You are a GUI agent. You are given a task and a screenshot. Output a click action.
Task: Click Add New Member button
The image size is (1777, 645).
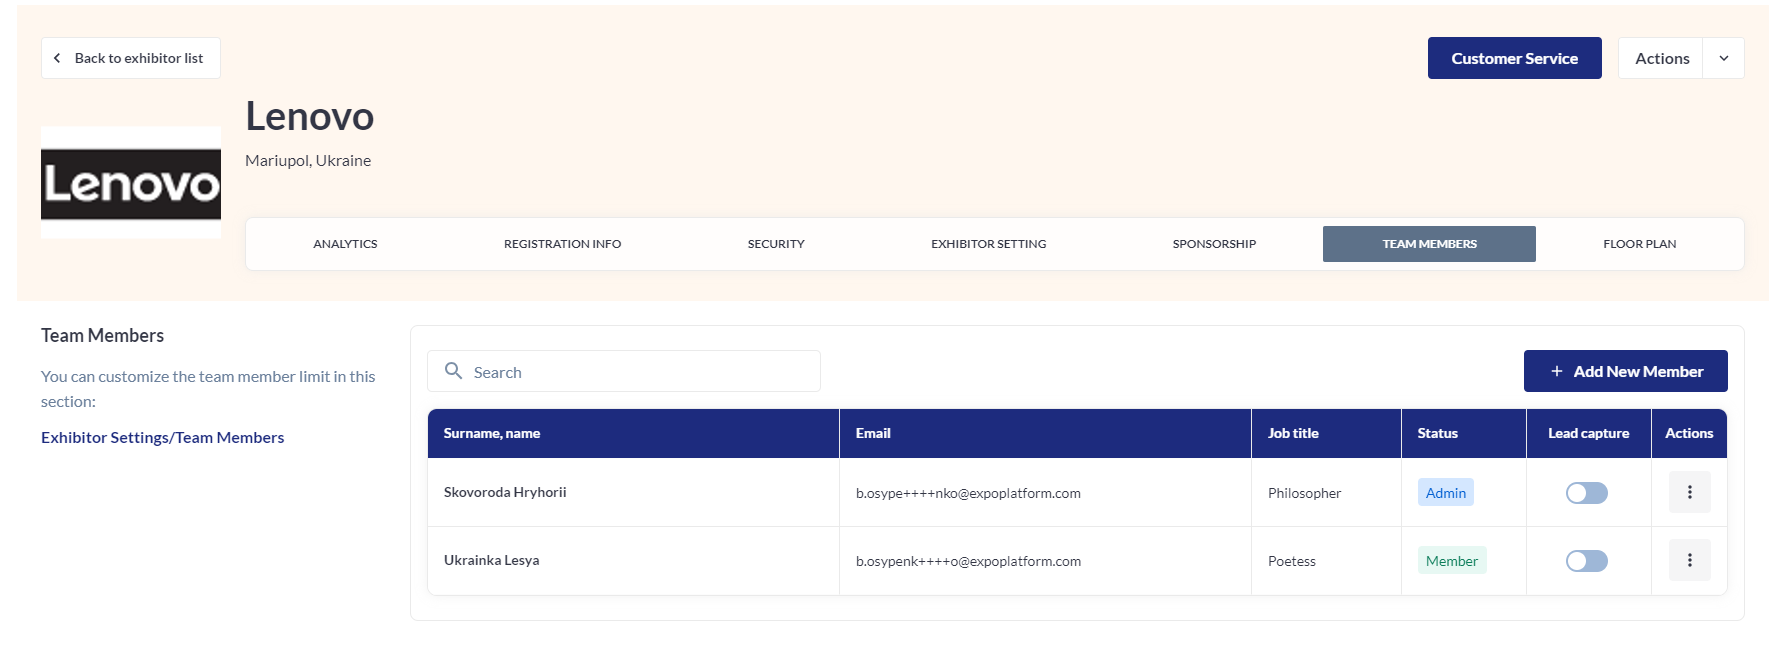point(1625,371)
